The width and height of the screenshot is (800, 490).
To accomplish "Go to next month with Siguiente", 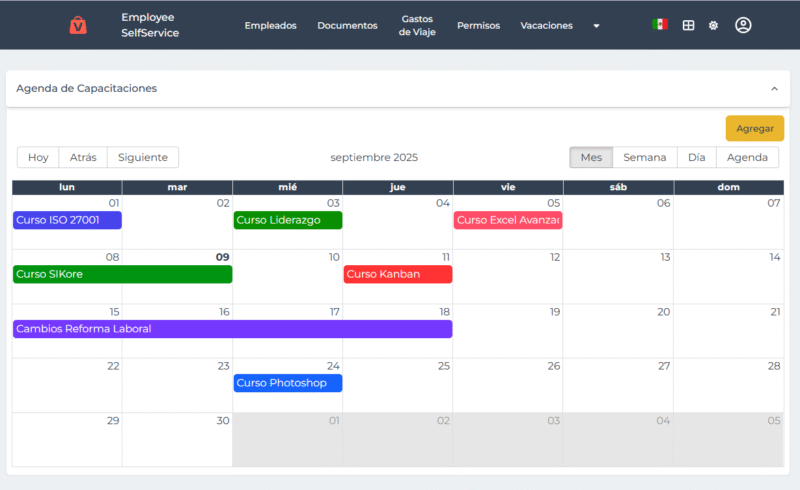I will pos(143,157).
